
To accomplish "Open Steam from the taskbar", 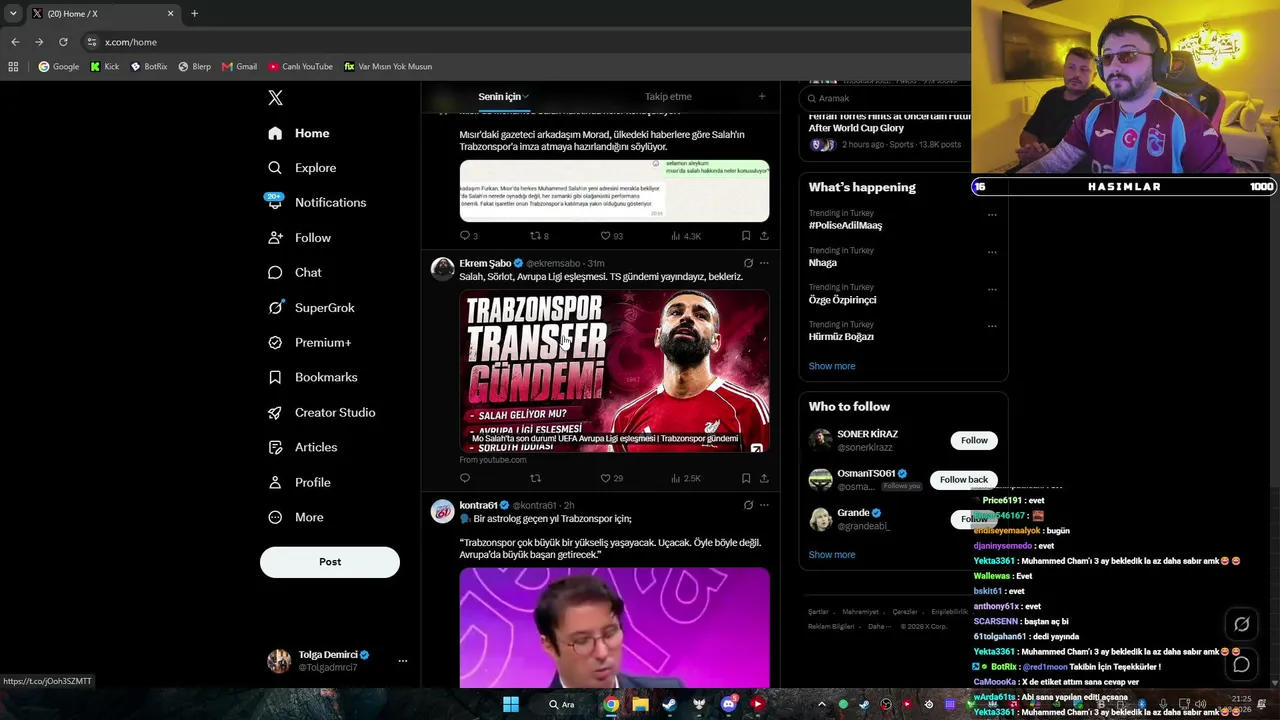I will [669, 704].
